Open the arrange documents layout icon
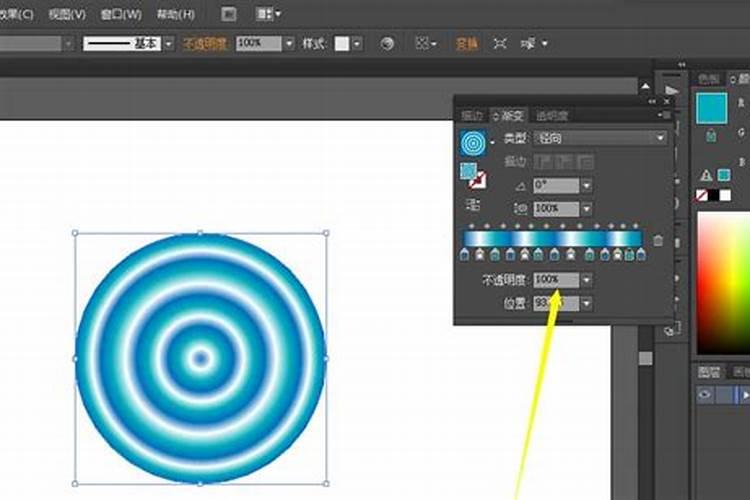This screenshot has height=500, width=750. 268,14
